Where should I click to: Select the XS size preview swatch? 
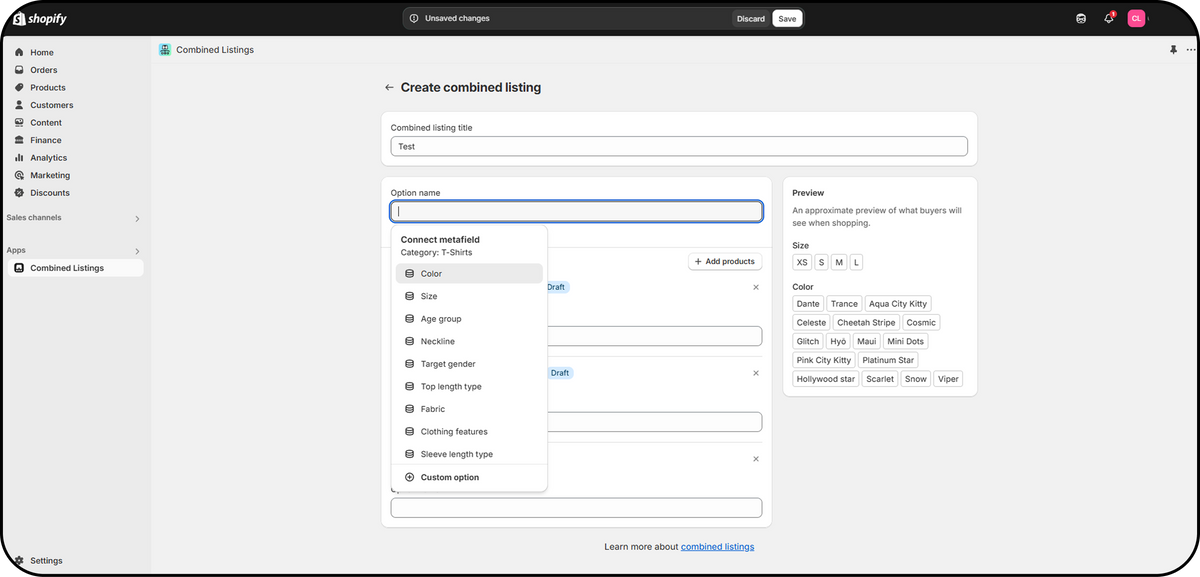pyautogui.click(x=802, y=262)
